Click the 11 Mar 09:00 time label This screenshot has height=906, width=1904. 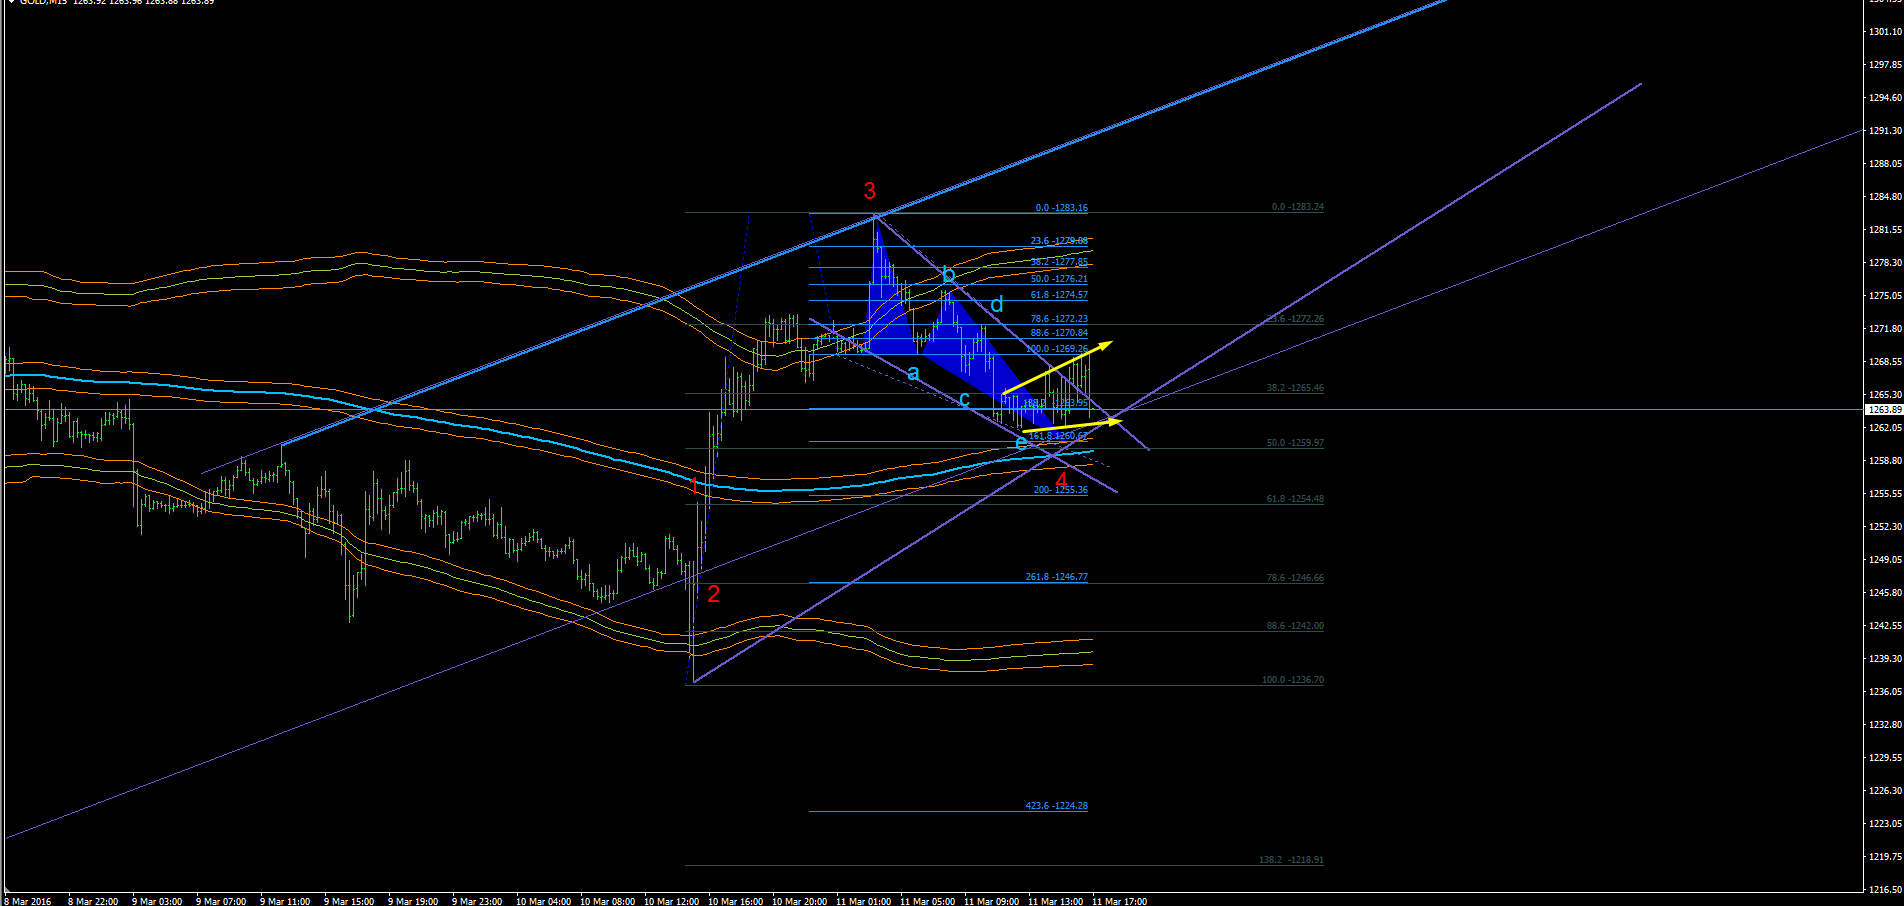click(991, 901)
